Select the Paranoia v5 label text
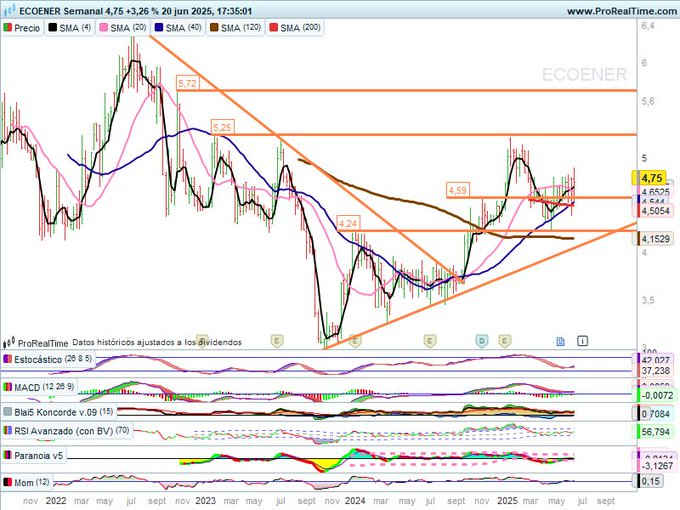Image resolution: width=680 pixels, height=510 pixels. tap(39, 455)
